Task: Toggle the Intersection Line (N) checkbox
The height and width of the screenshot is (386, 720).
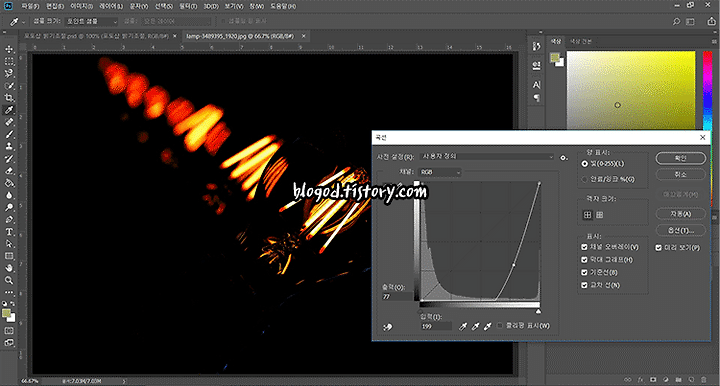Action: point(584,285)
